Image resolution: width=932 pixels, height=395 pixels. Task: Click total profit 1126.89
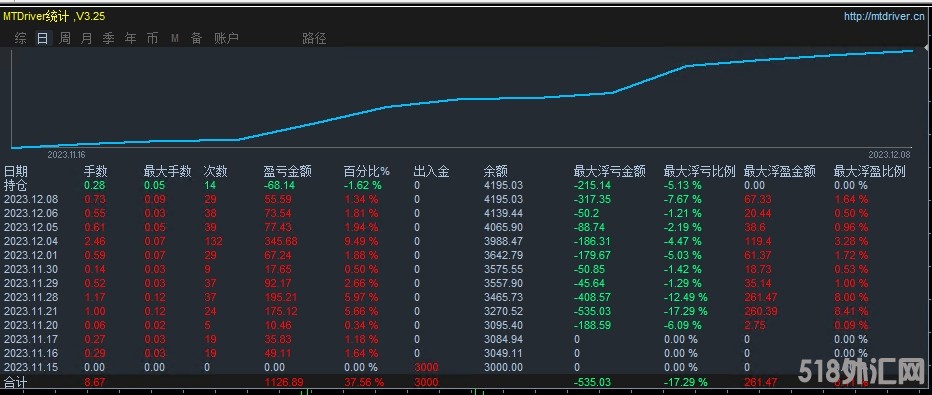point(283,382)
